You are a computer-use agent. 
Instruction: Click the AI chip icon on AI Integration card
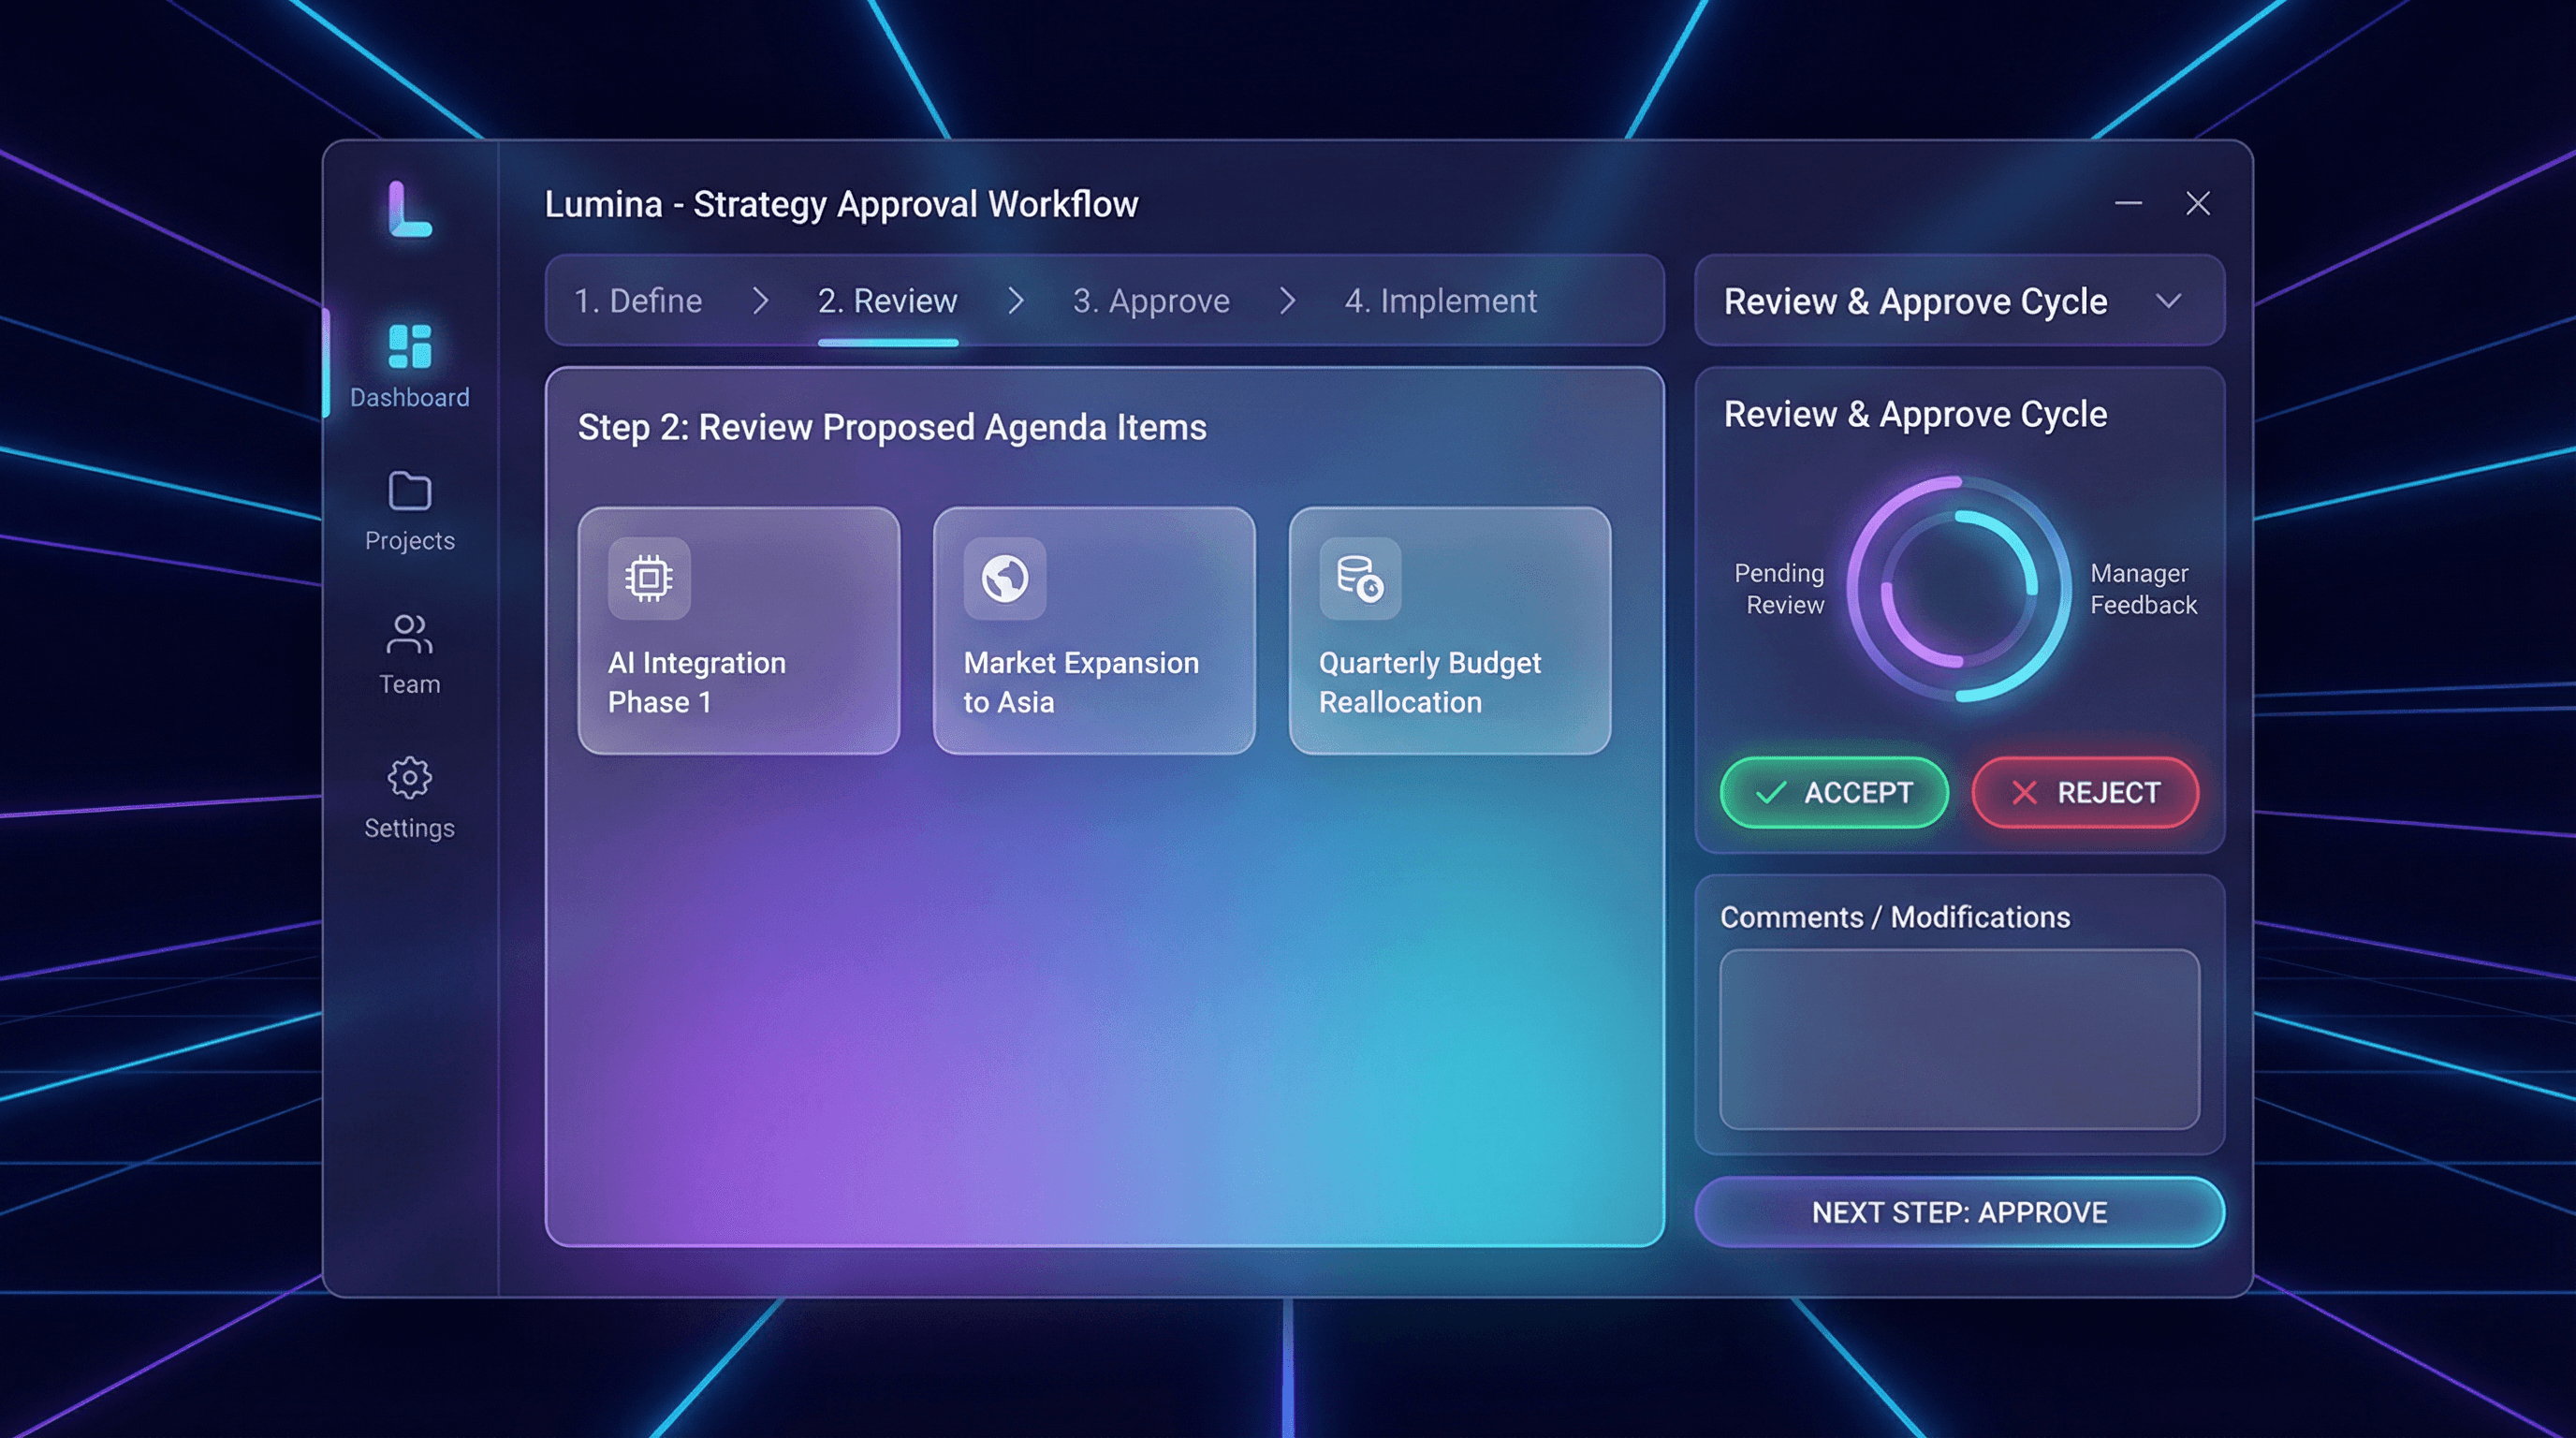tap(648, 576)
